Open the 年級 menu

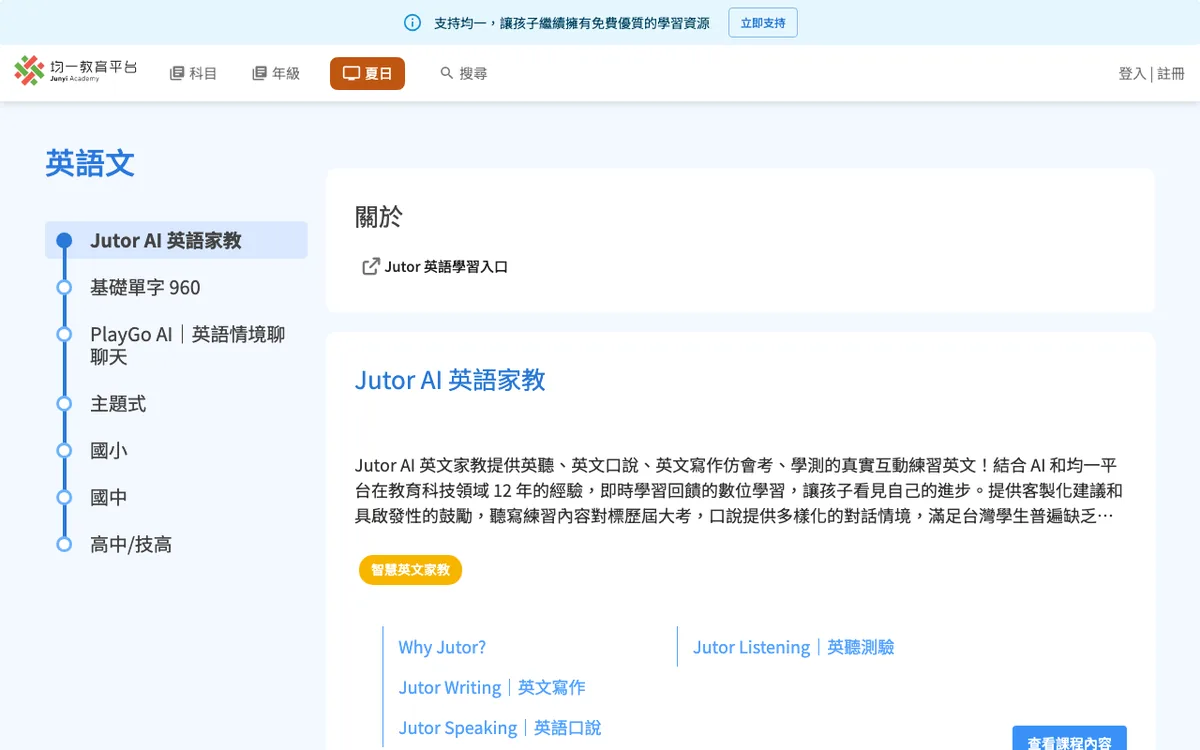click(x=276, y=73)
